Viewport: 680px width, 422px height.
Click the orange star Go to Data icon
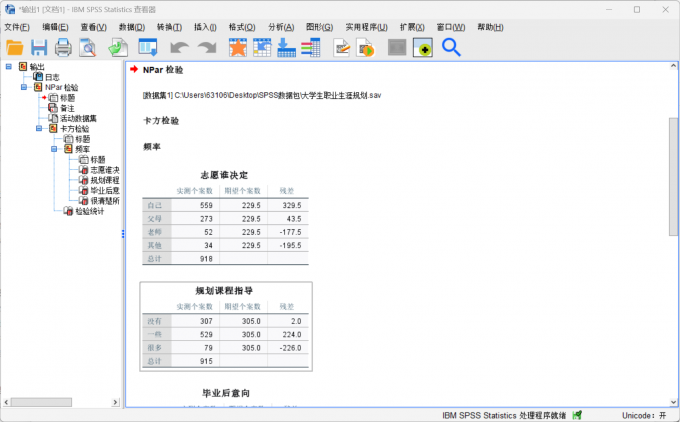237,47
